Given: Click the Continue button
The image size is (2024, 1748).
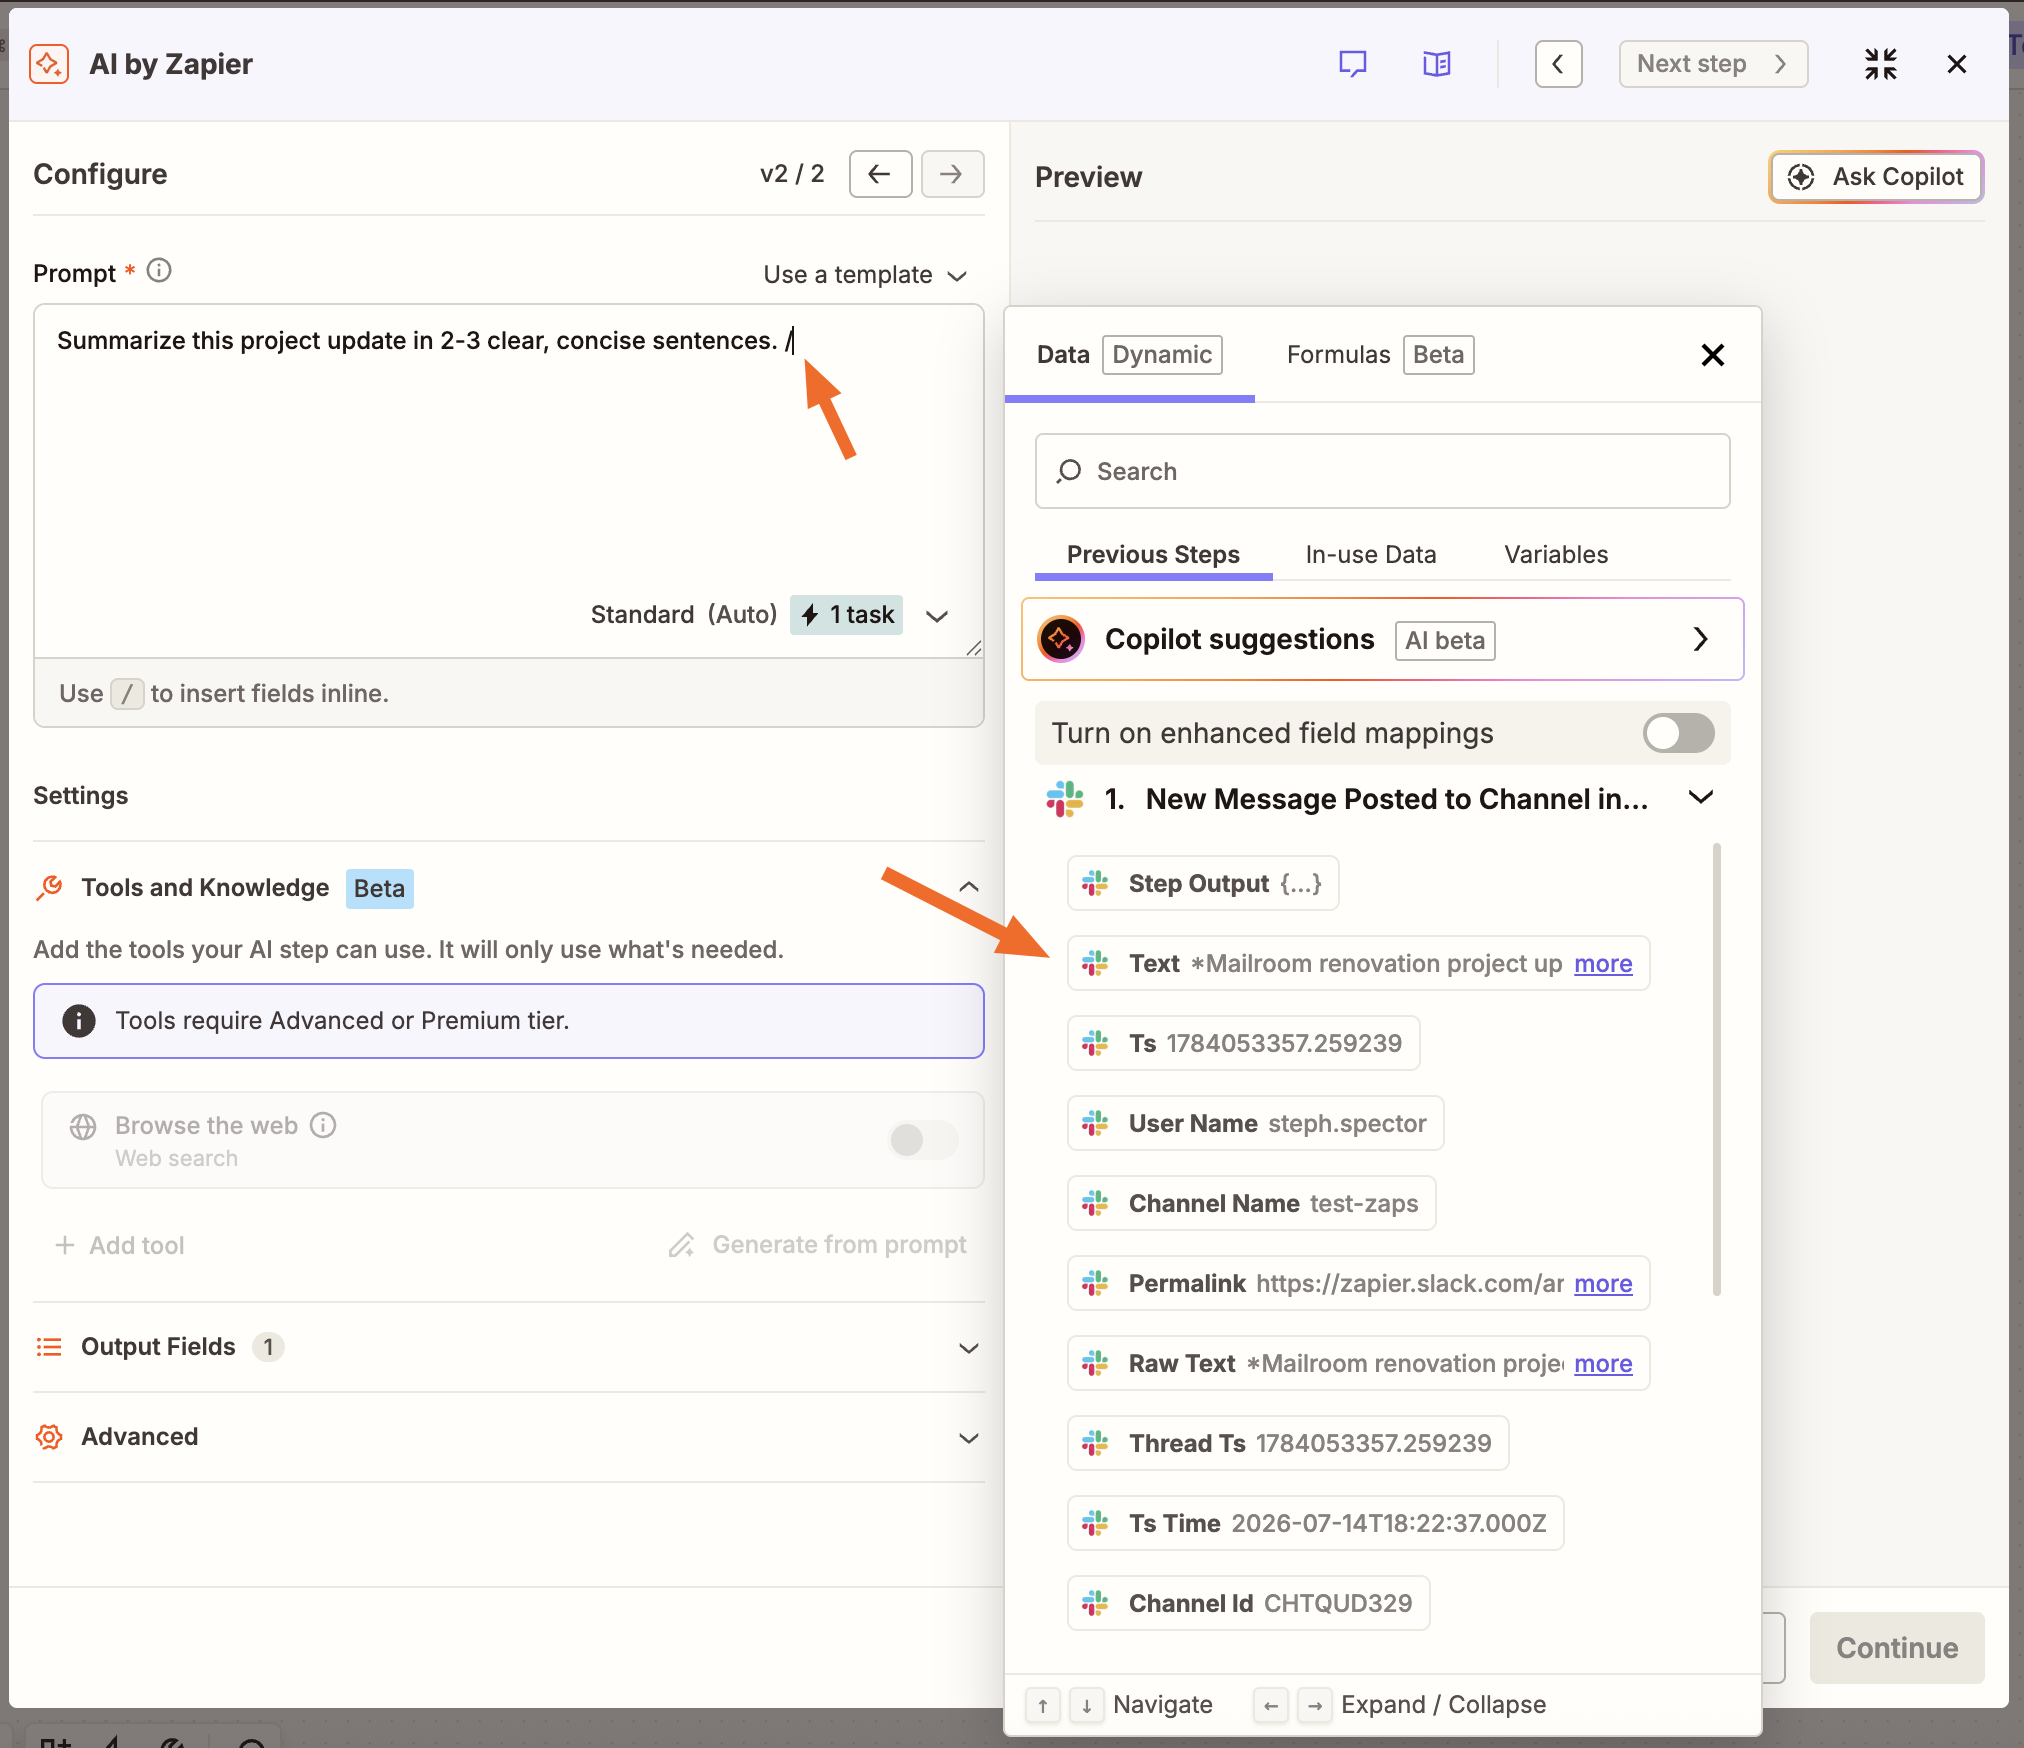Looking at the screenshot, I should (x=1897, y=1647).
